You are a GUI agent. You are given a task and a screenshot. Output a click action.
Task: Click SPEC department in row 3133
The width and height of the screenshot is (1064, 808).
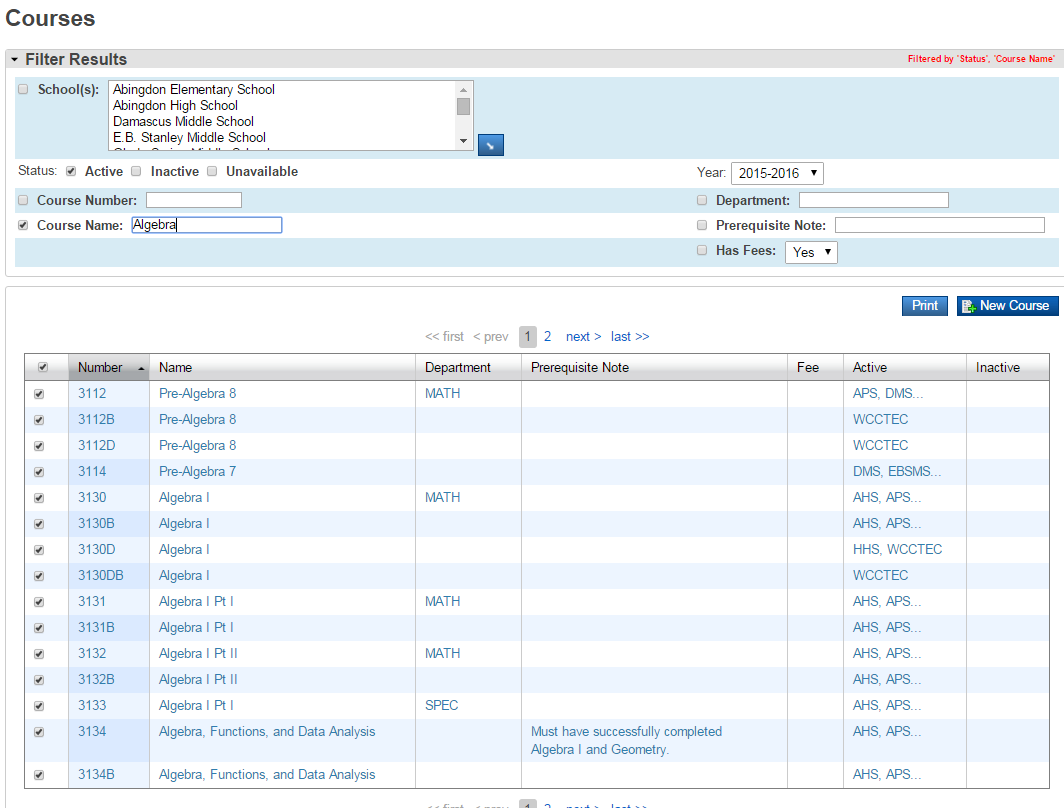[x=442, y=706]
